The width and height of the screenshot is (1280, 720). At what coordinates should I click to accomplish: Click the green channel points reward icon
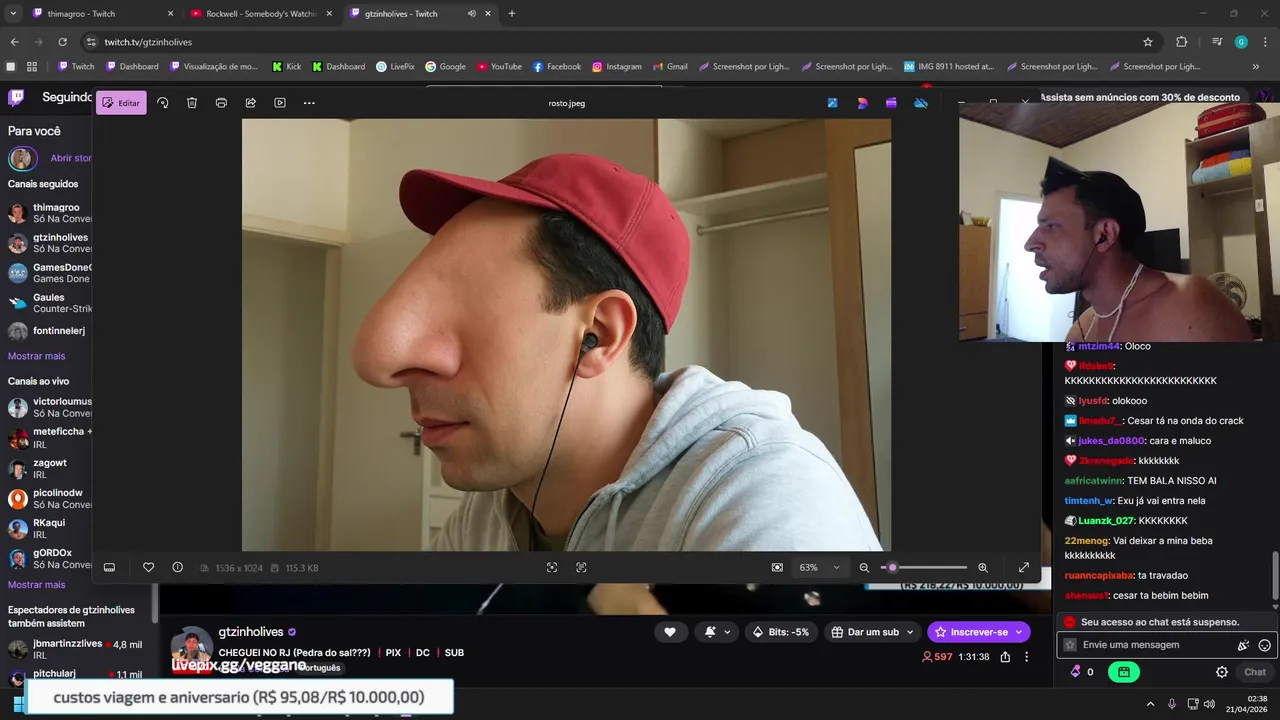click(1124, 672)
